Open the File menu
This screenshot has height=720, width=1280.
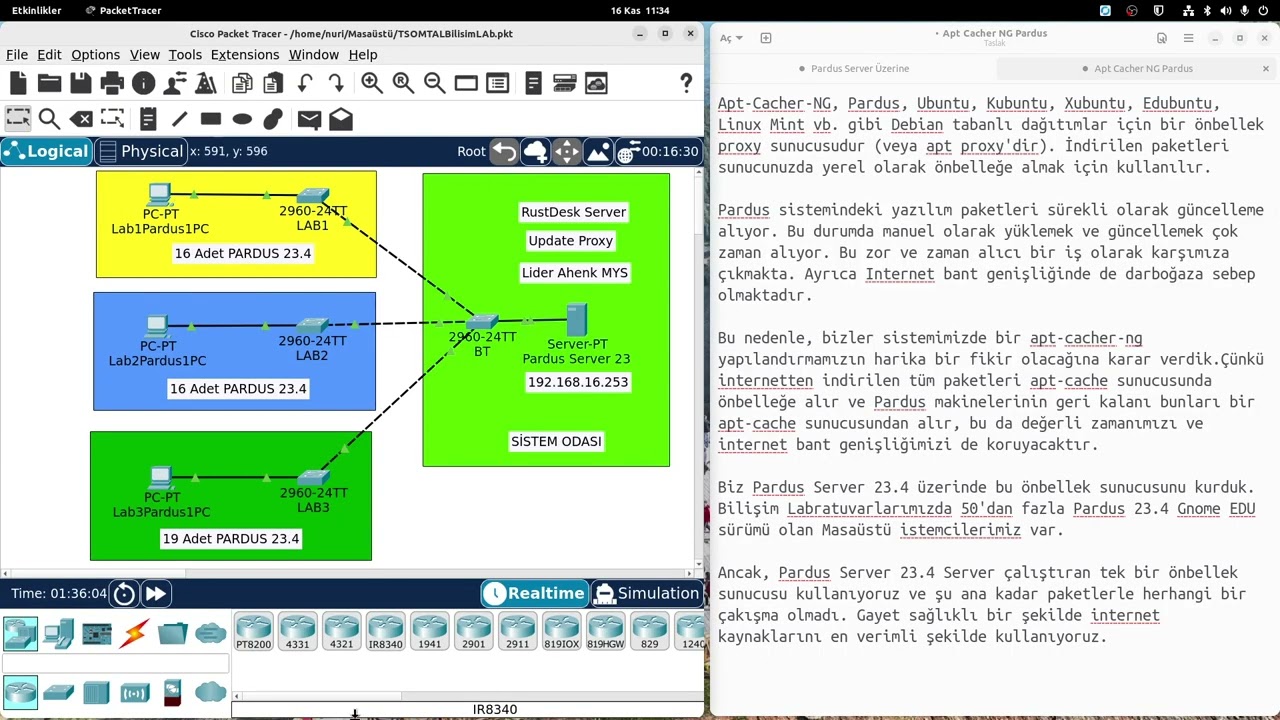click(x=17, y=54)
